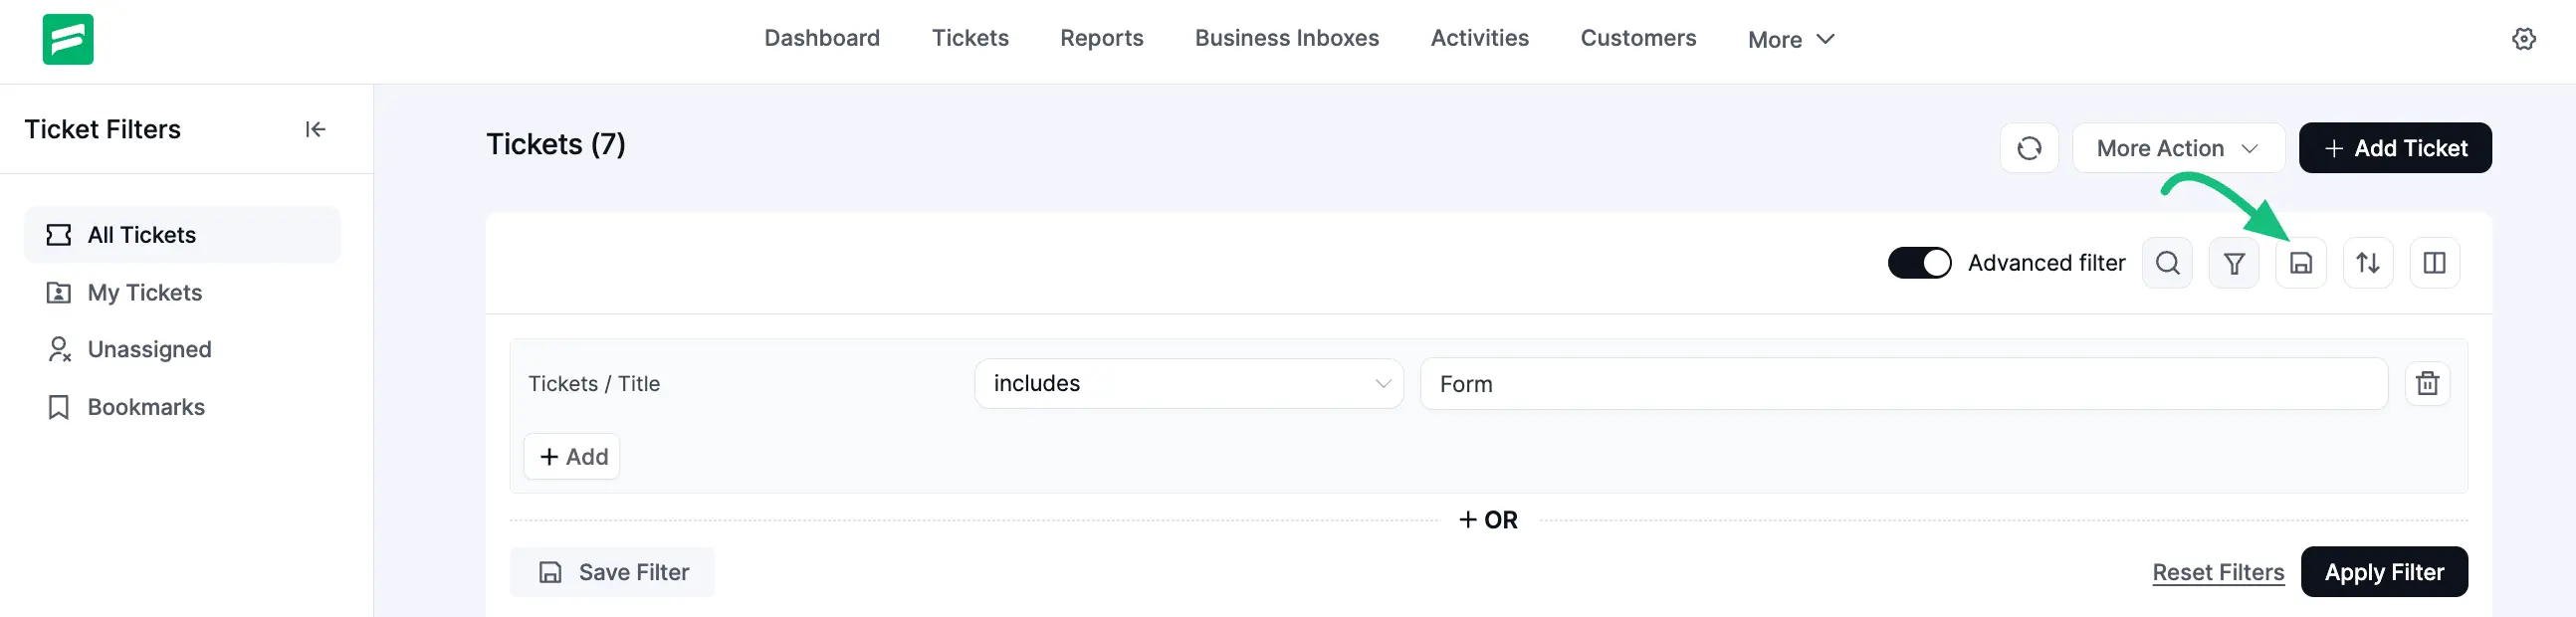Open the column layout icon

2434,263
